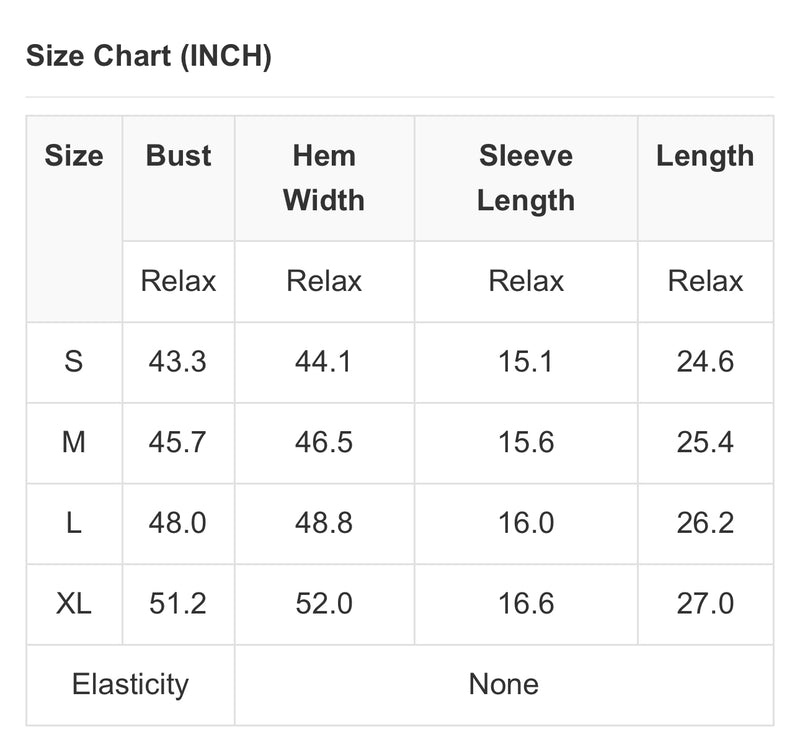Click the 51.2 bust value for XL
Viewport: 800px width, 732px height.
[x=178, y=603]
